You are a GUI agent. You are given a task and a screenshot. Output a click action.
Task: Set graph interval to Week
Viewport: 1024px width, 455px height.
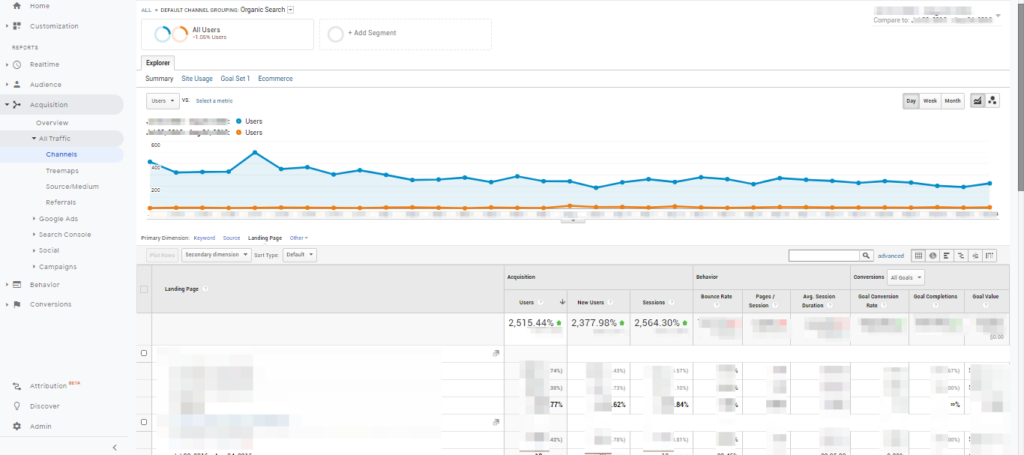[x=930, y=101]
